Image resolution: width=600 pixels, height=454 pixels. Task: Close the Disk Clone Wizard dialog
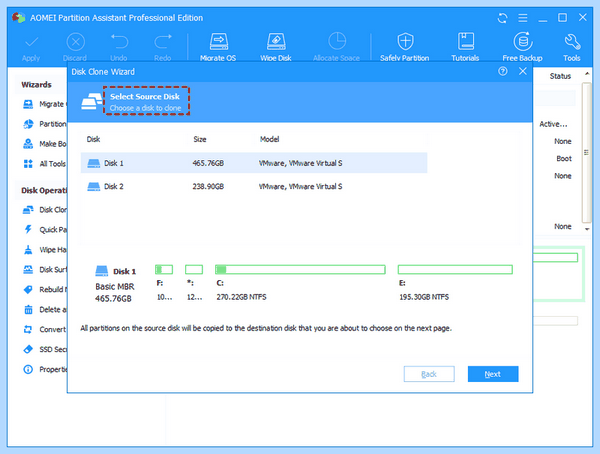[x=523, y=71]
